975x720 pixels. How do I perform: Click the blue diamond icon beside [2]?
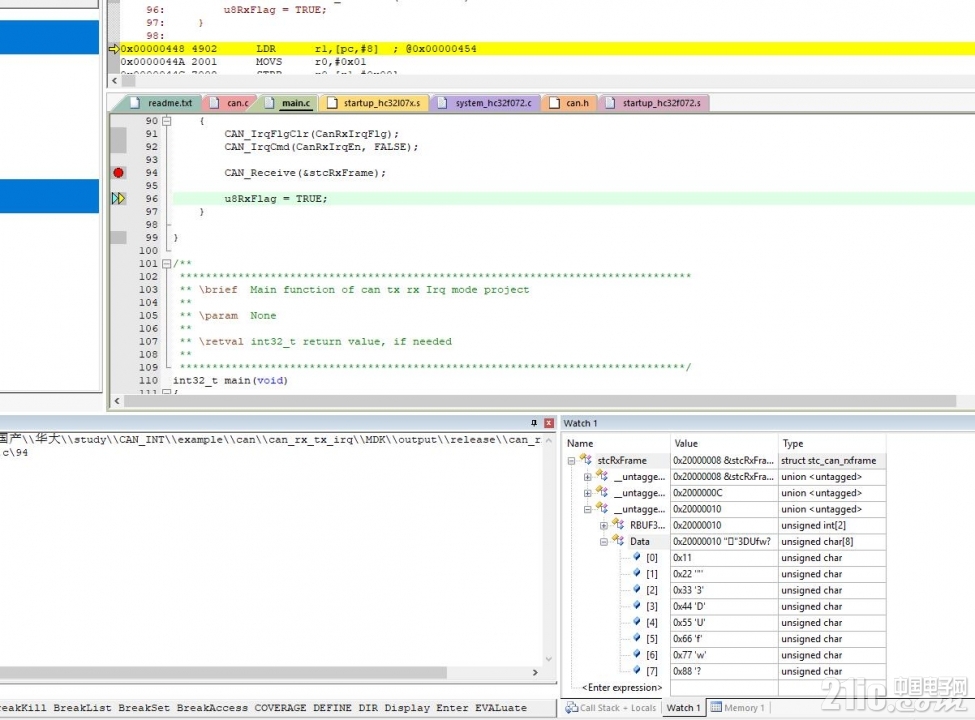tap(637, 589)
